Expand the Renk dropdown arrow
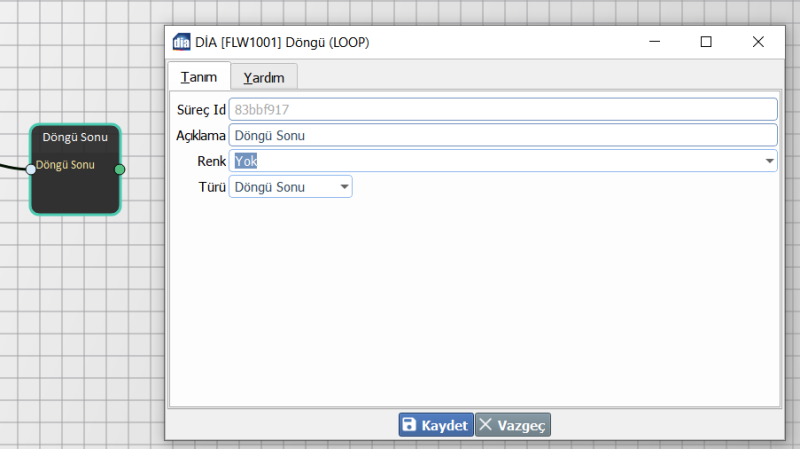This screenshot has height=449, width=800. 770,161
